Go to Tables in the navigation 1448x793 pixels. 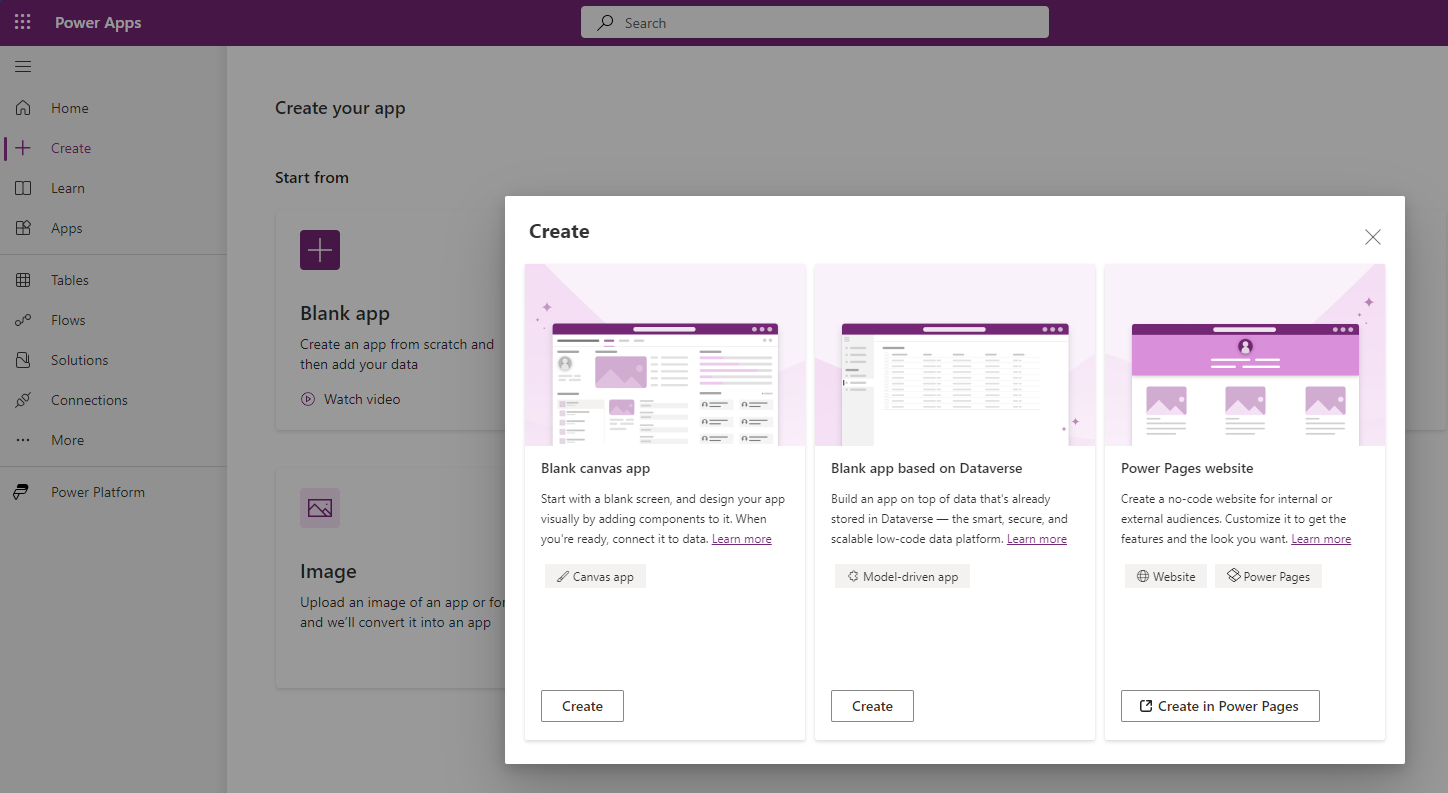pyautogui.click(x=113, y=280)
